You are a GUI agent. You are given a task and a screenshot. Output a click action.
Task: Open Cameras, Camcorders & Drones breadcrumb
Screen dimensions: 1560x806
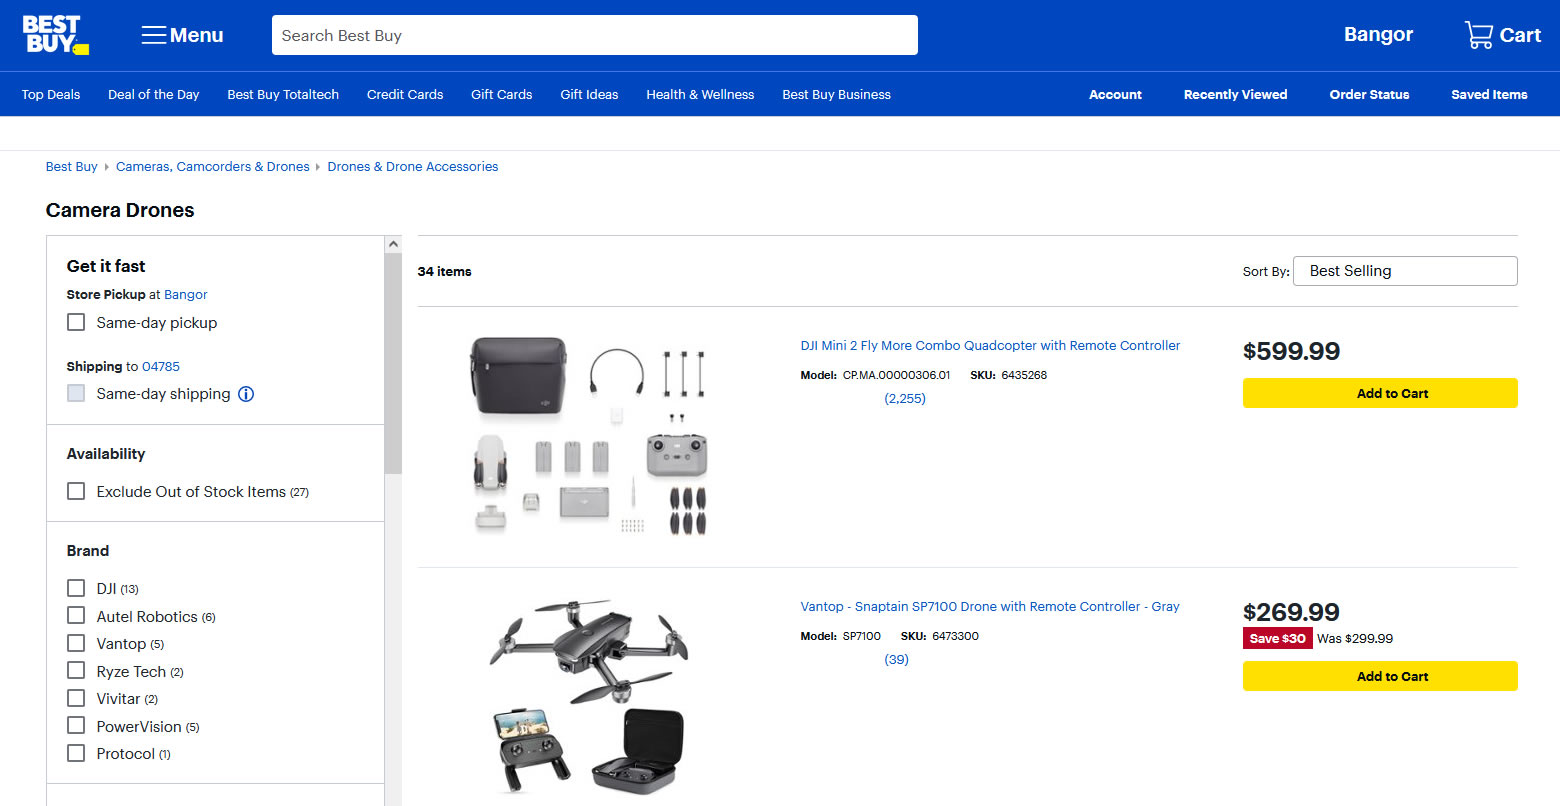[212, 167]
